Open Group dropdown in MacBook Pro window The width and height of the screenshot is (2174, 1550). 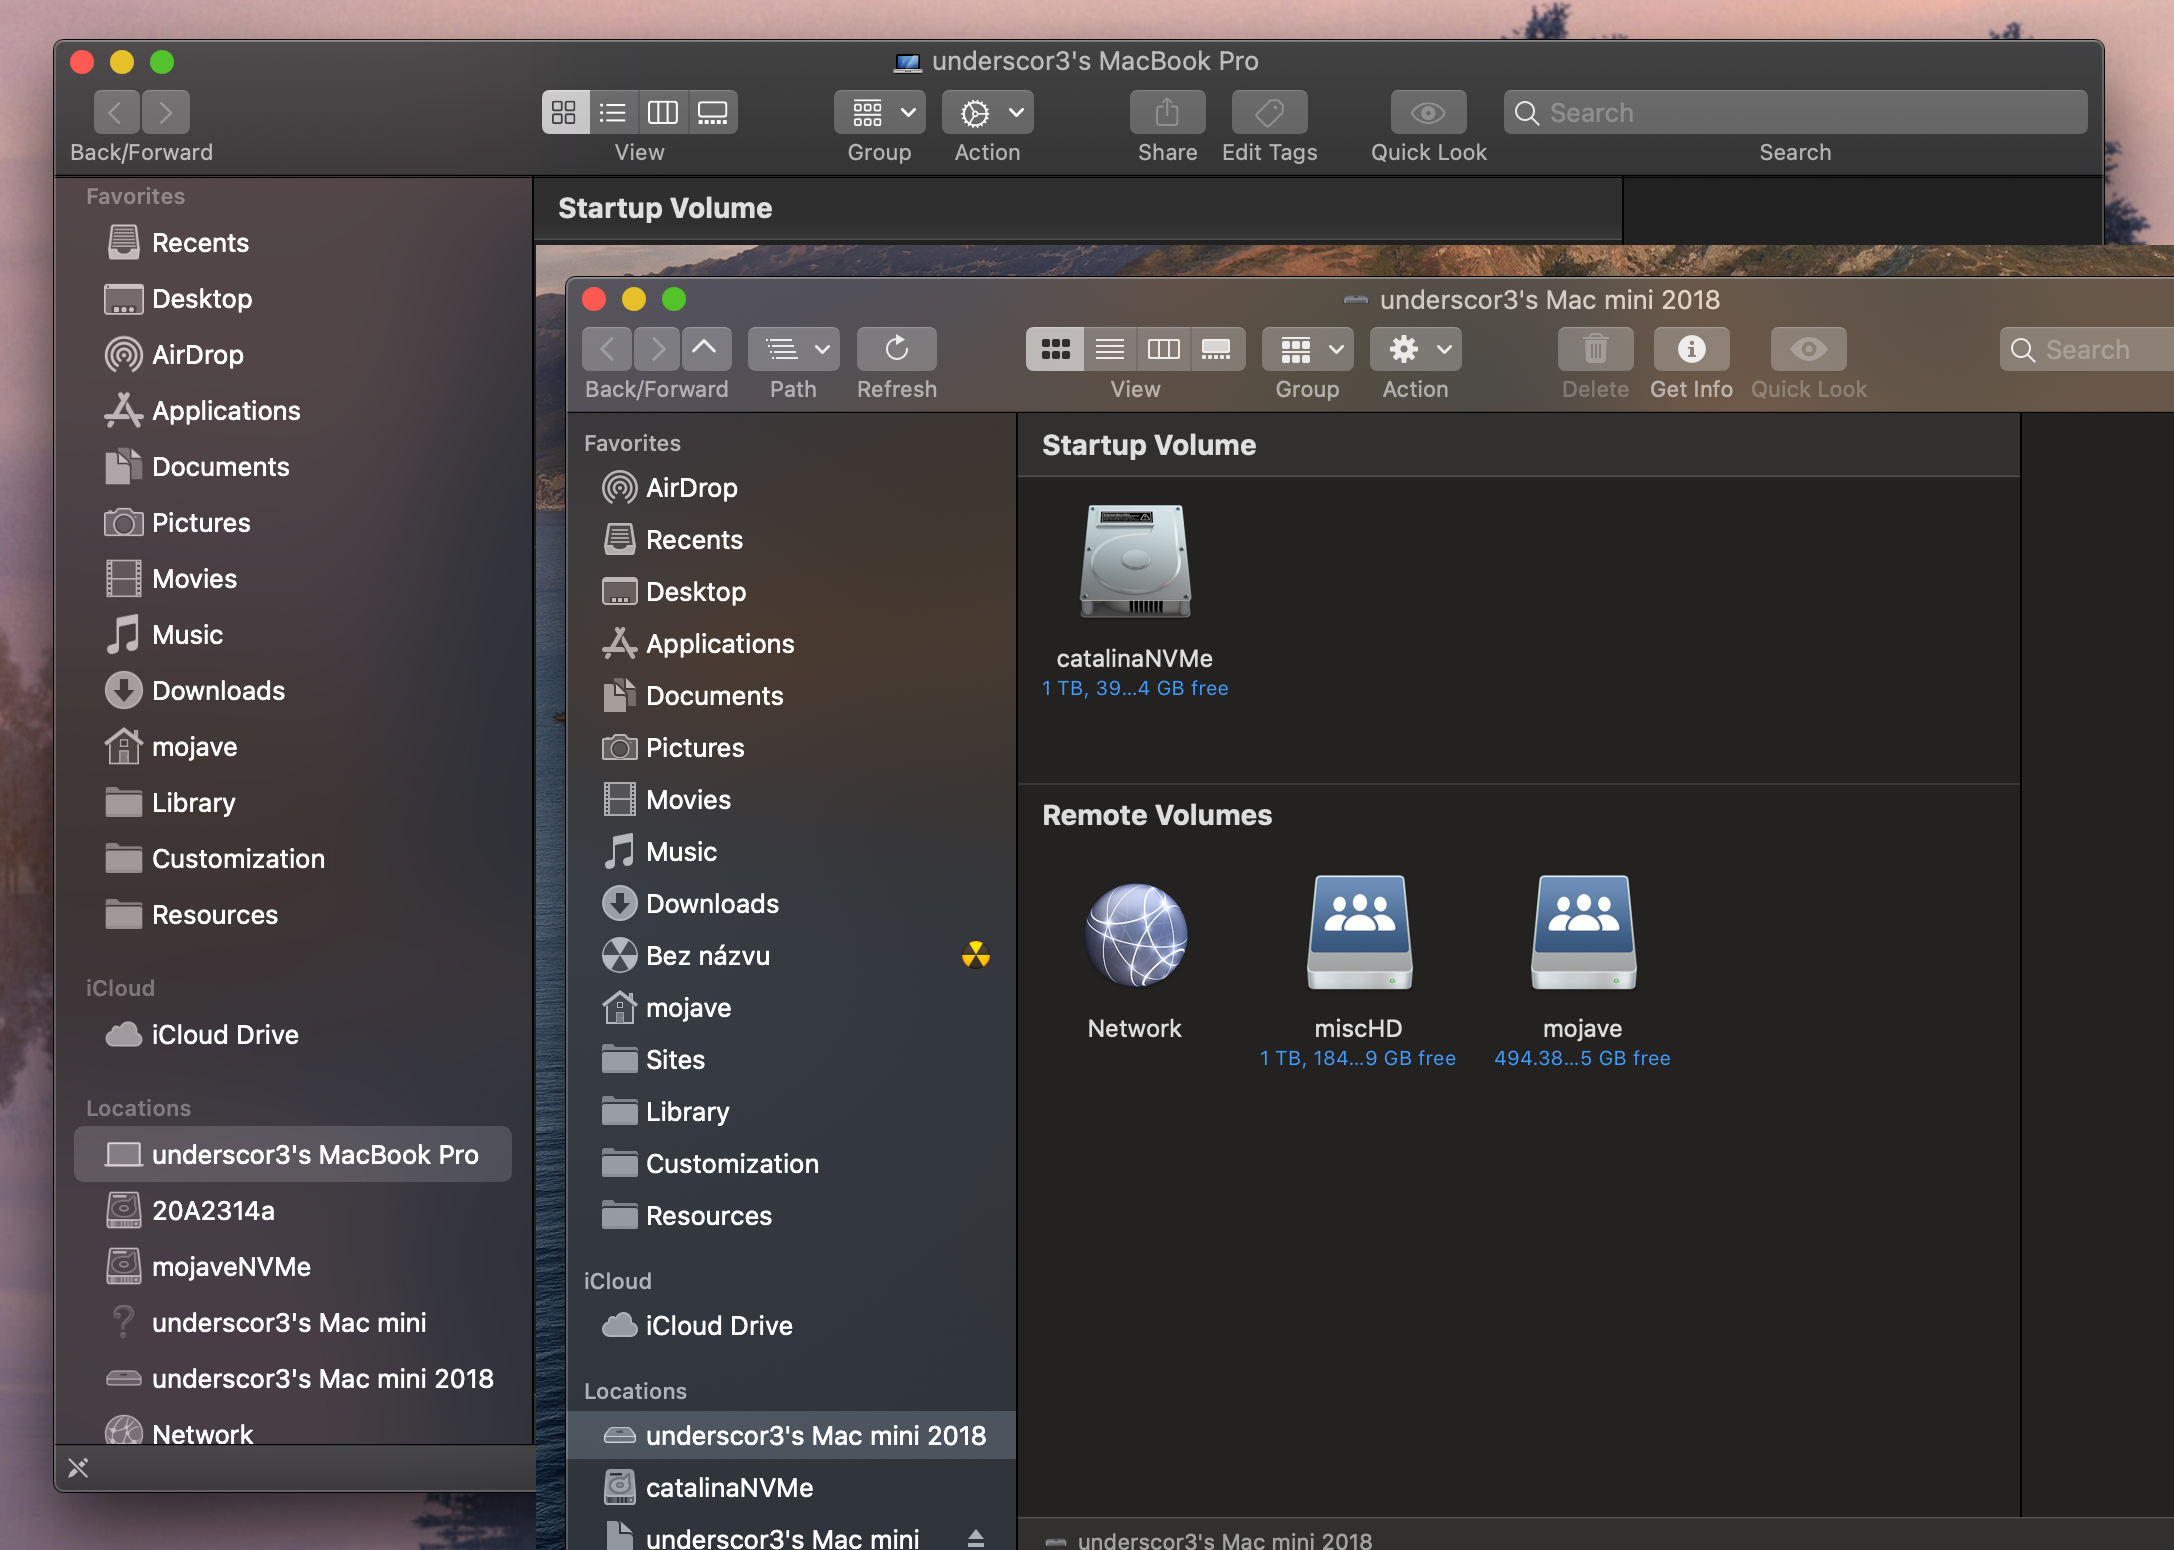[x=879, y=112]
